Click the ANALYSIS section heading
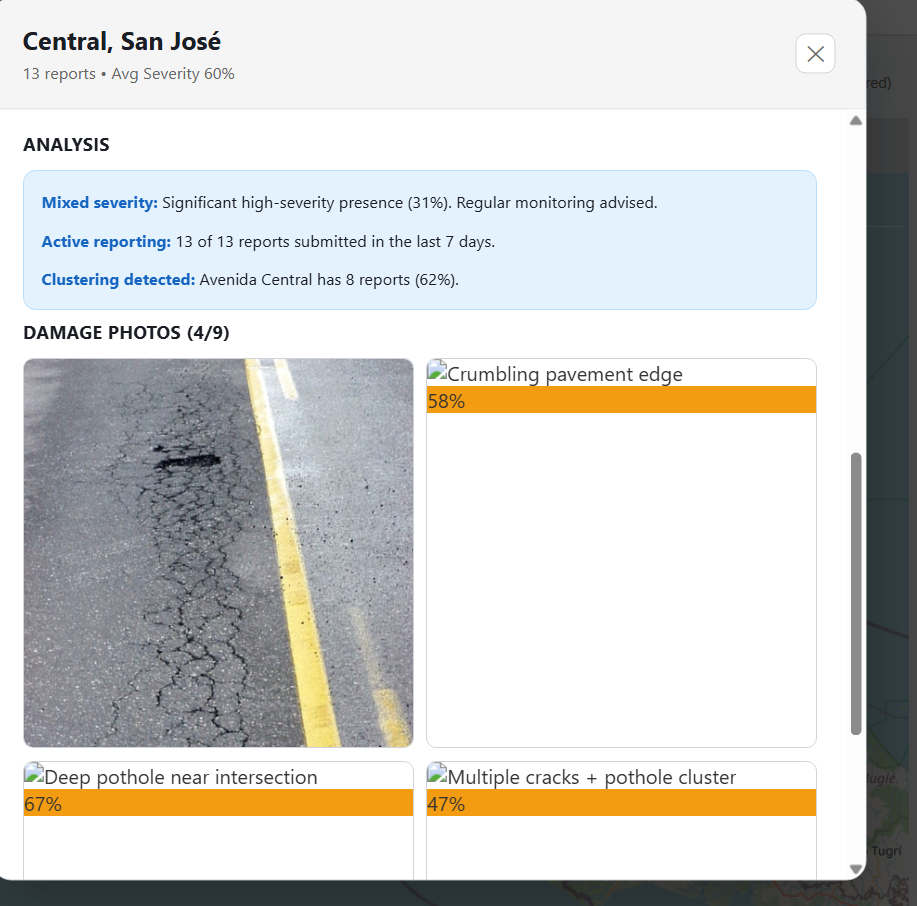Screen dimensions: 917x906 tap(66, 144)
